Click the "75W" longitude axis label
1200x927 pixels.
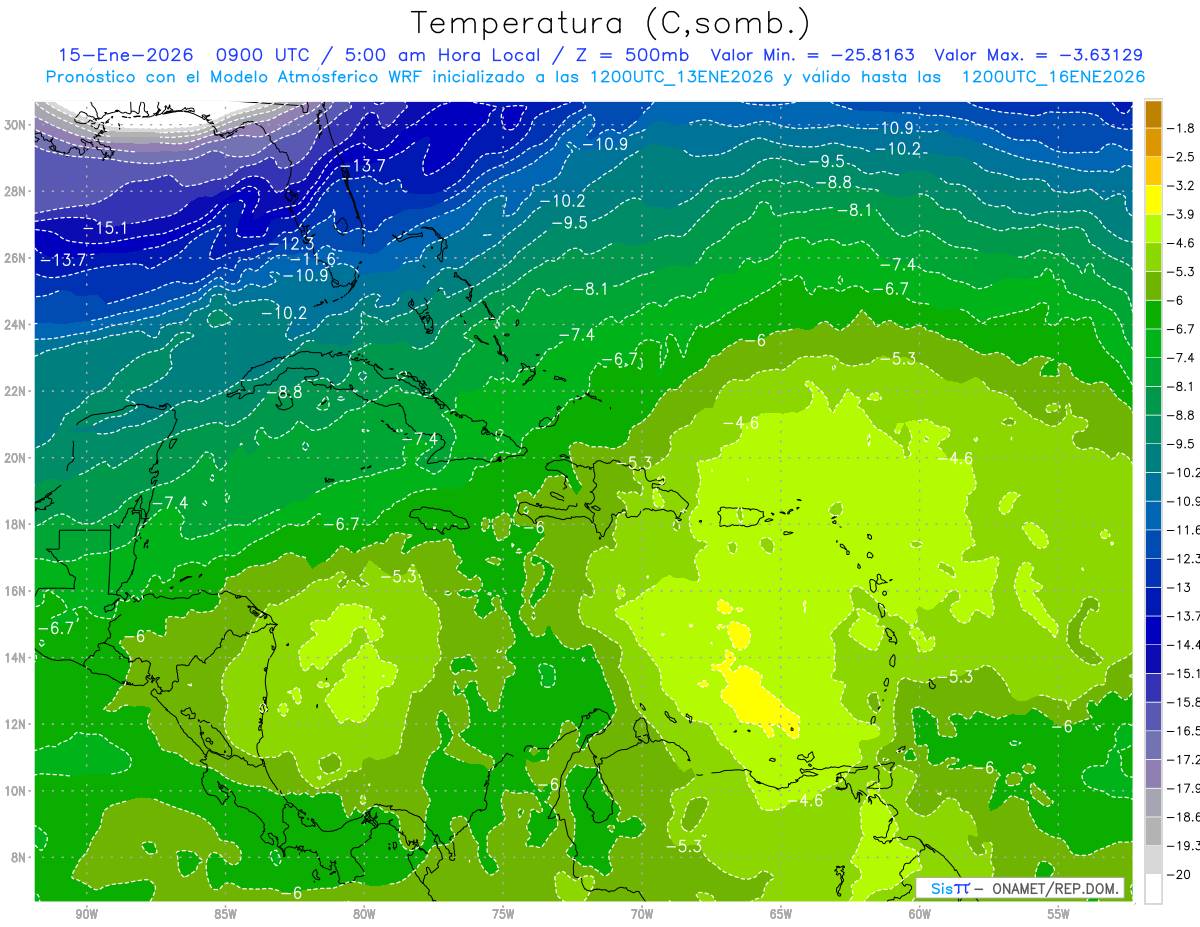(503, 915)
